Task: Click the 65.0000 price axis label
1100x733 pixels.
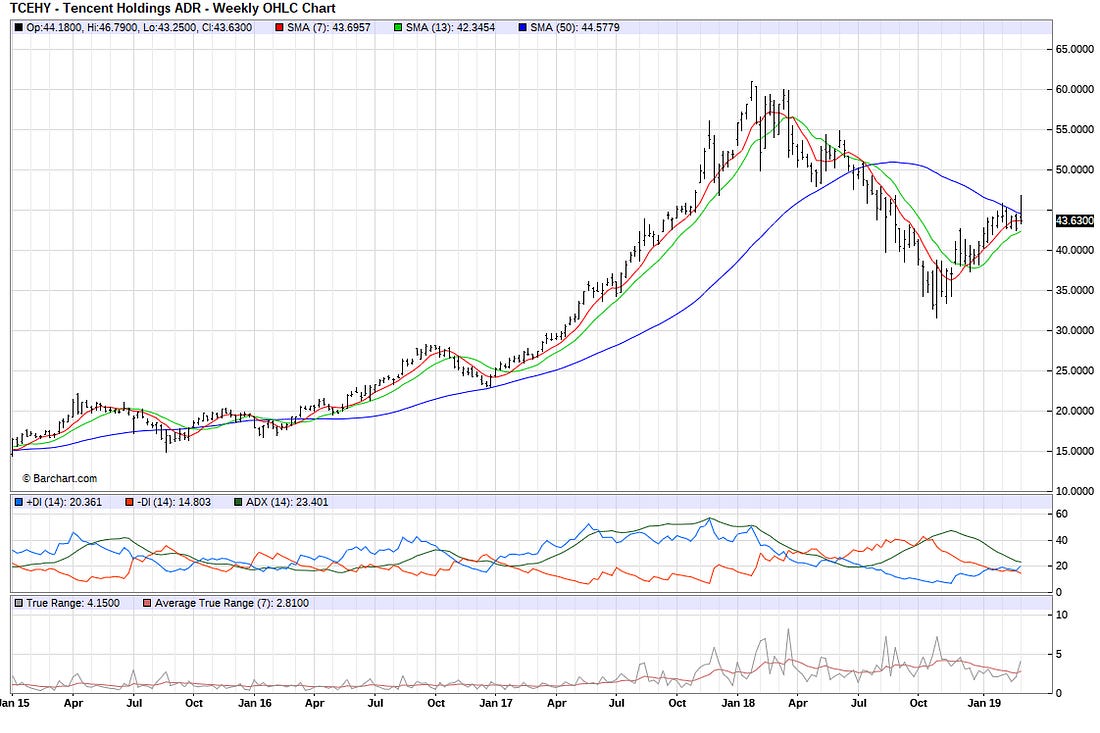Action: click(1075, 49)
